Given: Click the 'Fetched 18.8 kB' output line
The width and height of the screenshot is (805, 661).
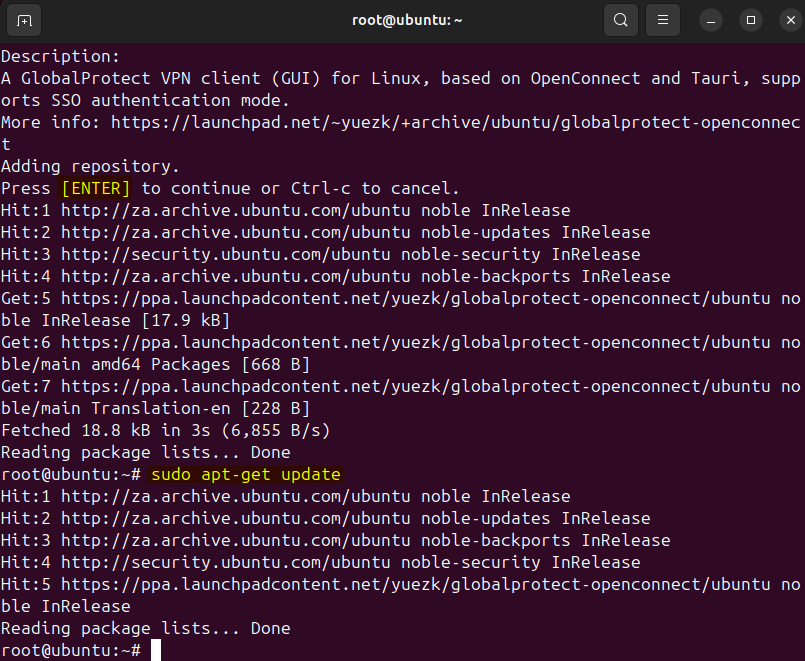Looking at the screenshot, I should [x=165, y=430].
